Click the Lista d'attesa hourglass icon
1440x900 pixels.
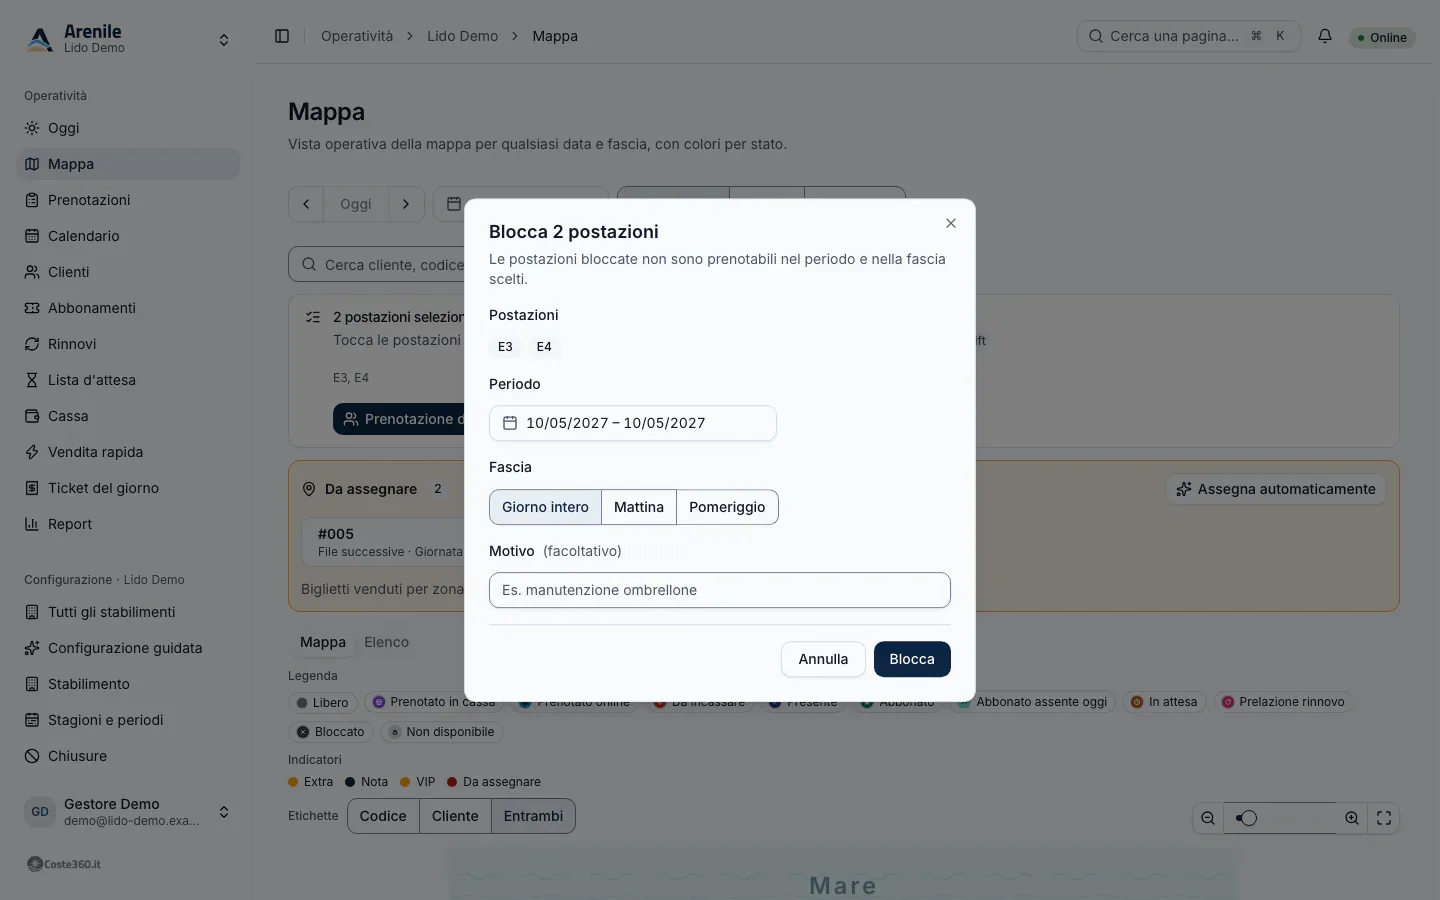pyautogui.click(x=32, y=380)
